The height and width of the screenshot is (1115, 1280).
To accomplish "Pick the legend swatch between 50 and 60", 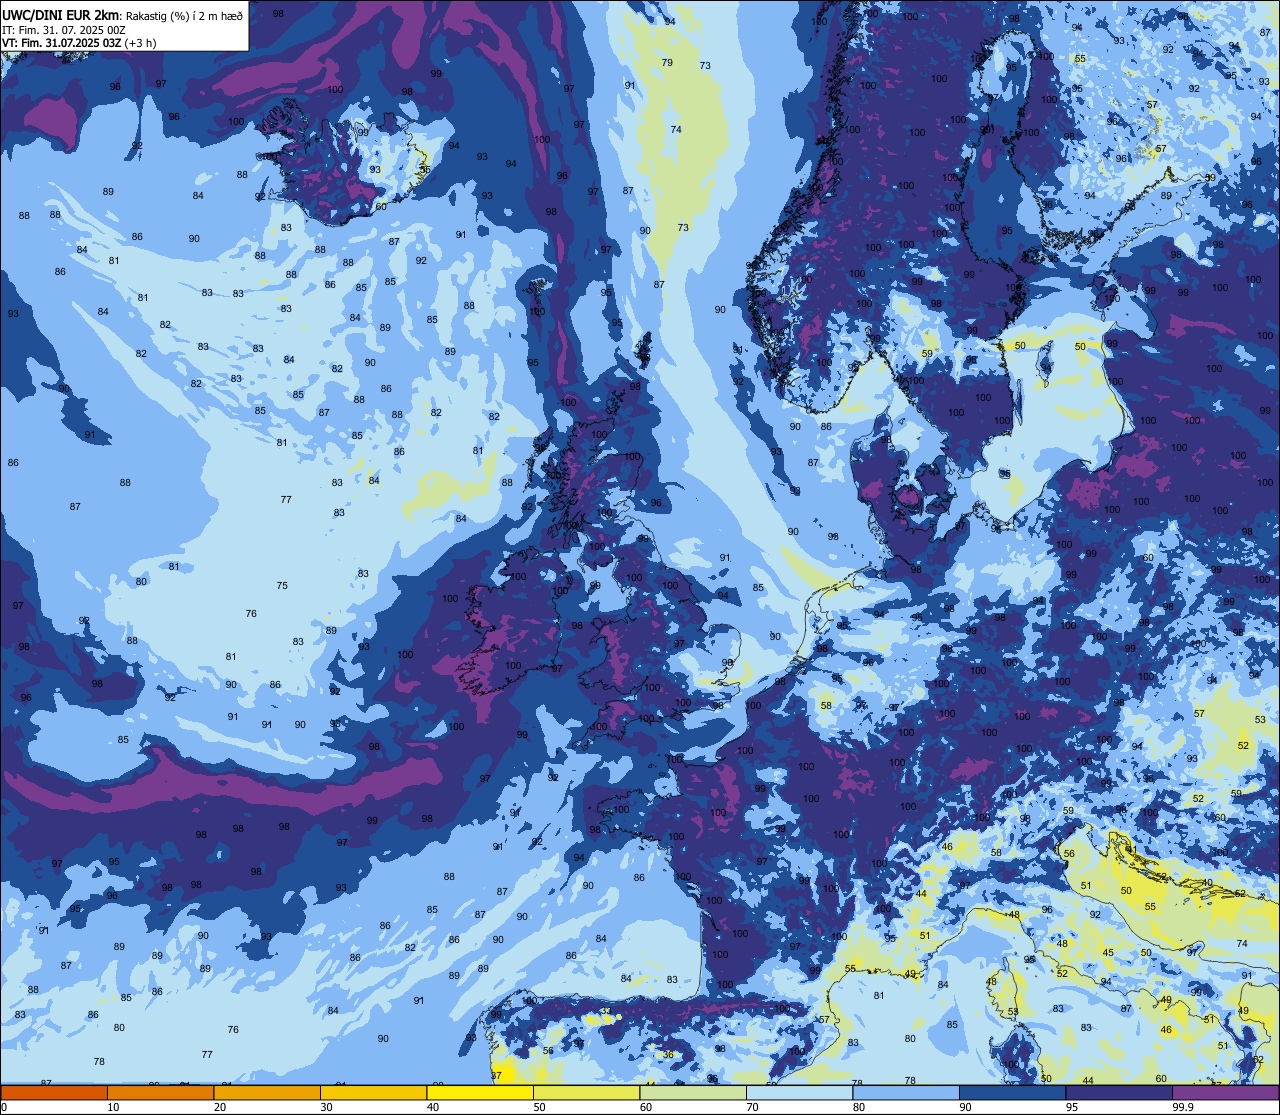I will (x=586, y=1093).
